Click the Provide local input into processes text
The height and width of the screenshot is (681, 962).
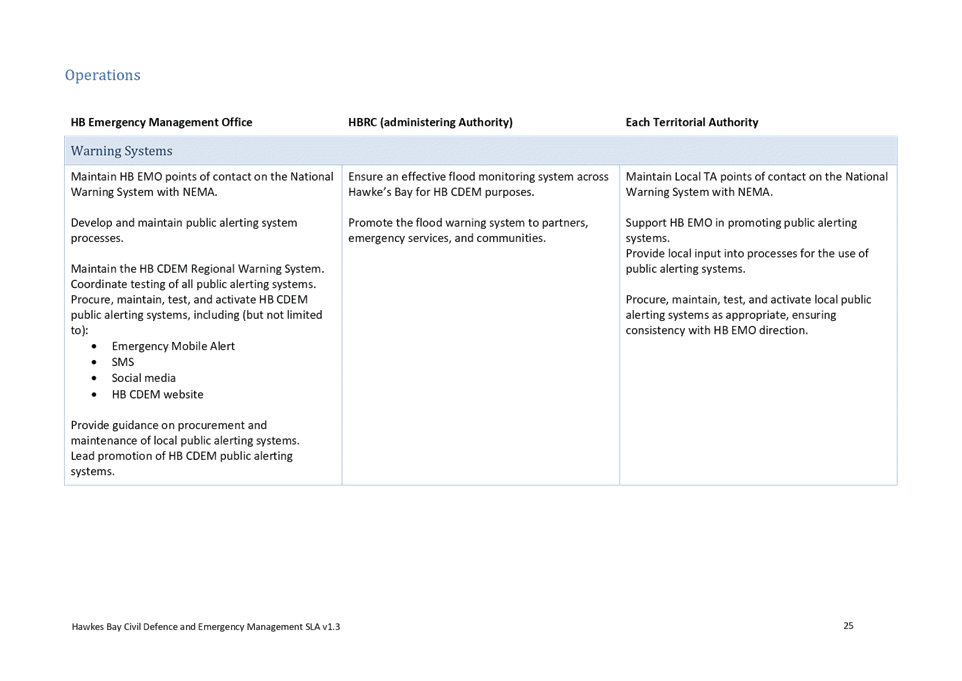pyautogui.click(x=747, y=261)
